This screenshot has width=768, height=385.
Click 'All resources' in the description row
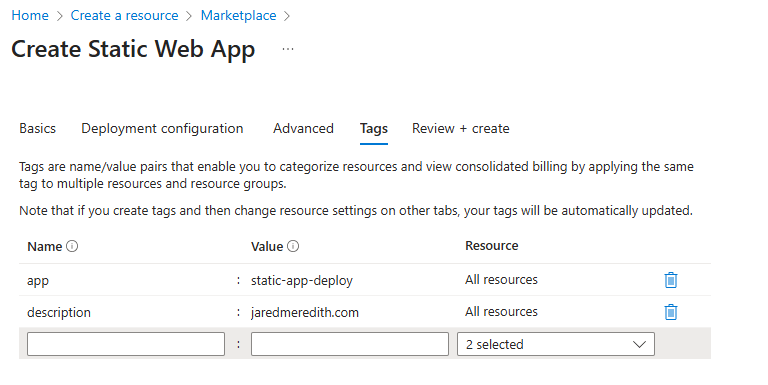pyautogui.click(x=501, y=312)
